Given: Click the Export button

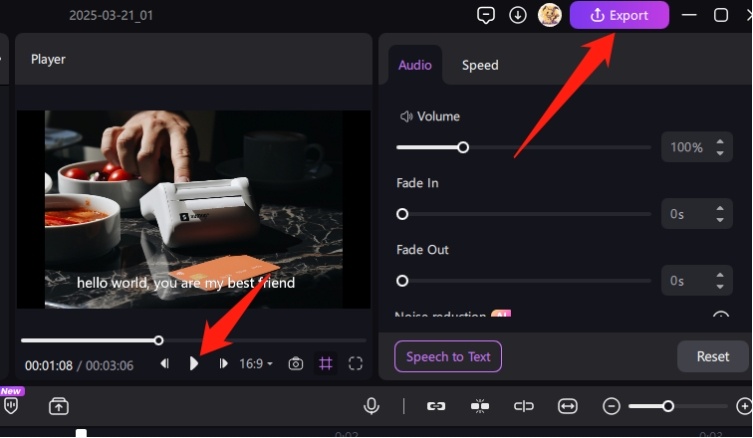Looking at the screenshot, I should pos(619,15).
